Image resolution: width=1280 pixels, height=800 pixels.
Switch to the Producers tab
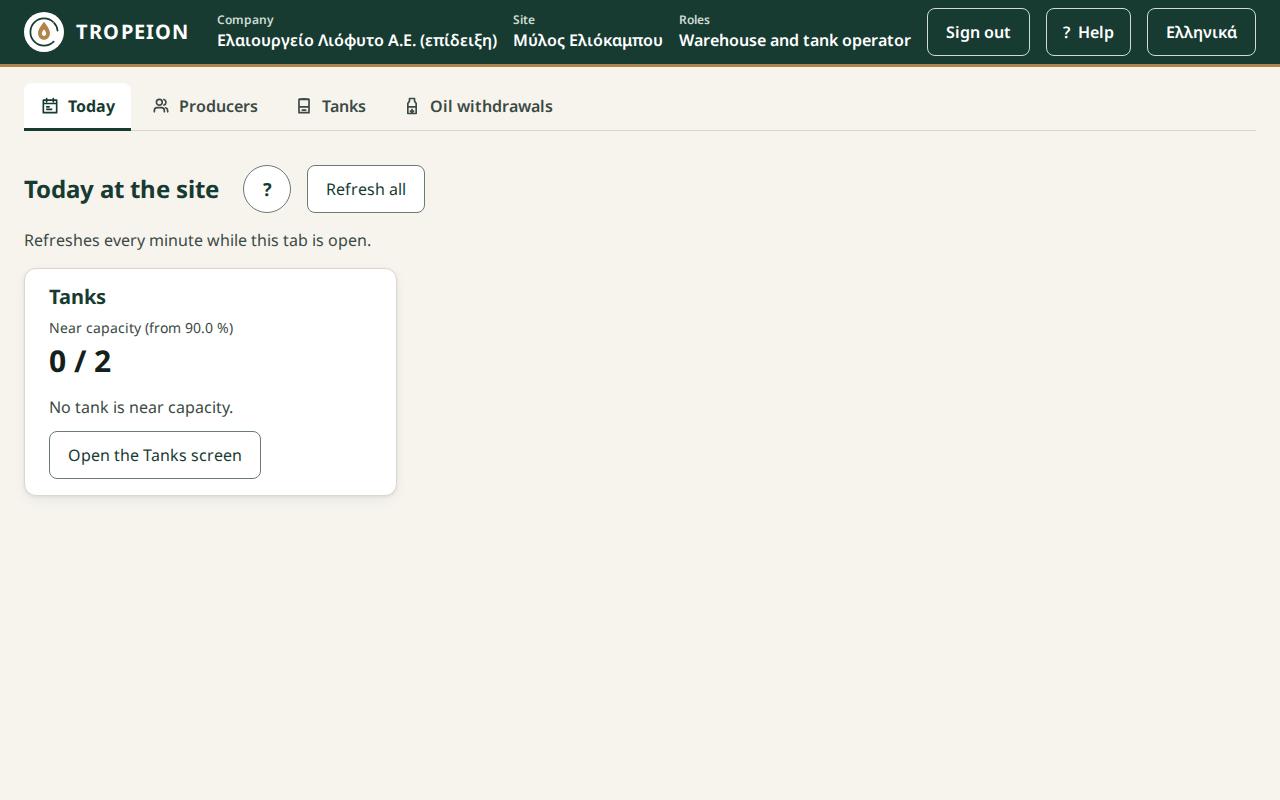(205, 106)
